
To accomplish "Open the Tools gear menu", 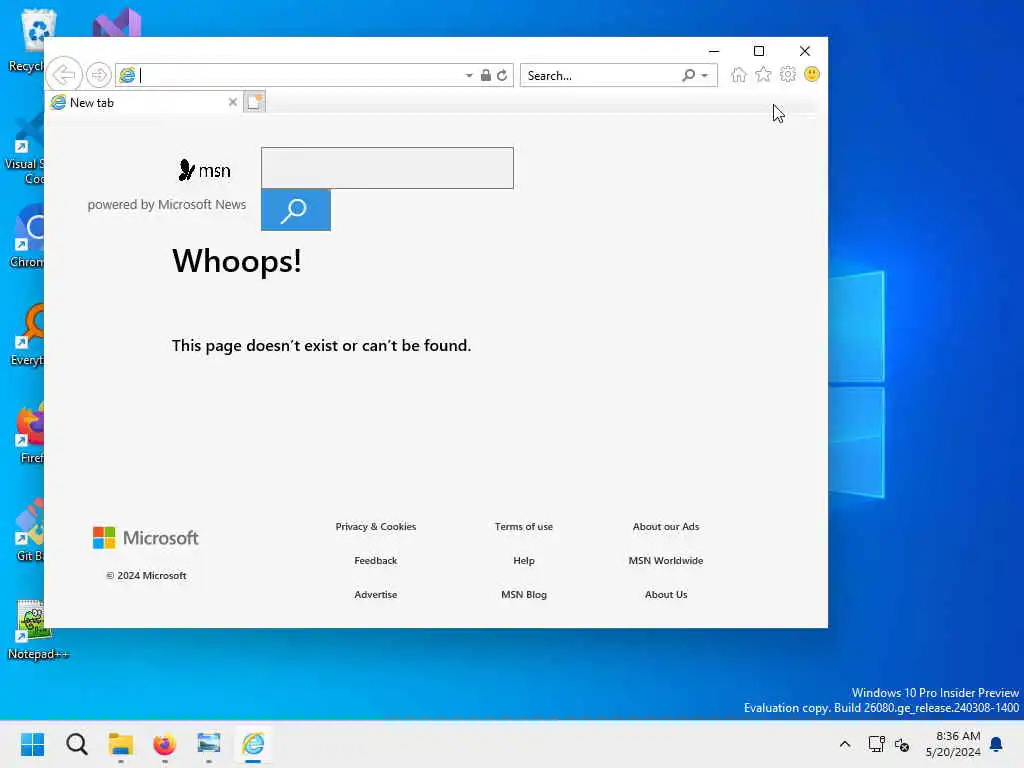I will pos(788,74).
